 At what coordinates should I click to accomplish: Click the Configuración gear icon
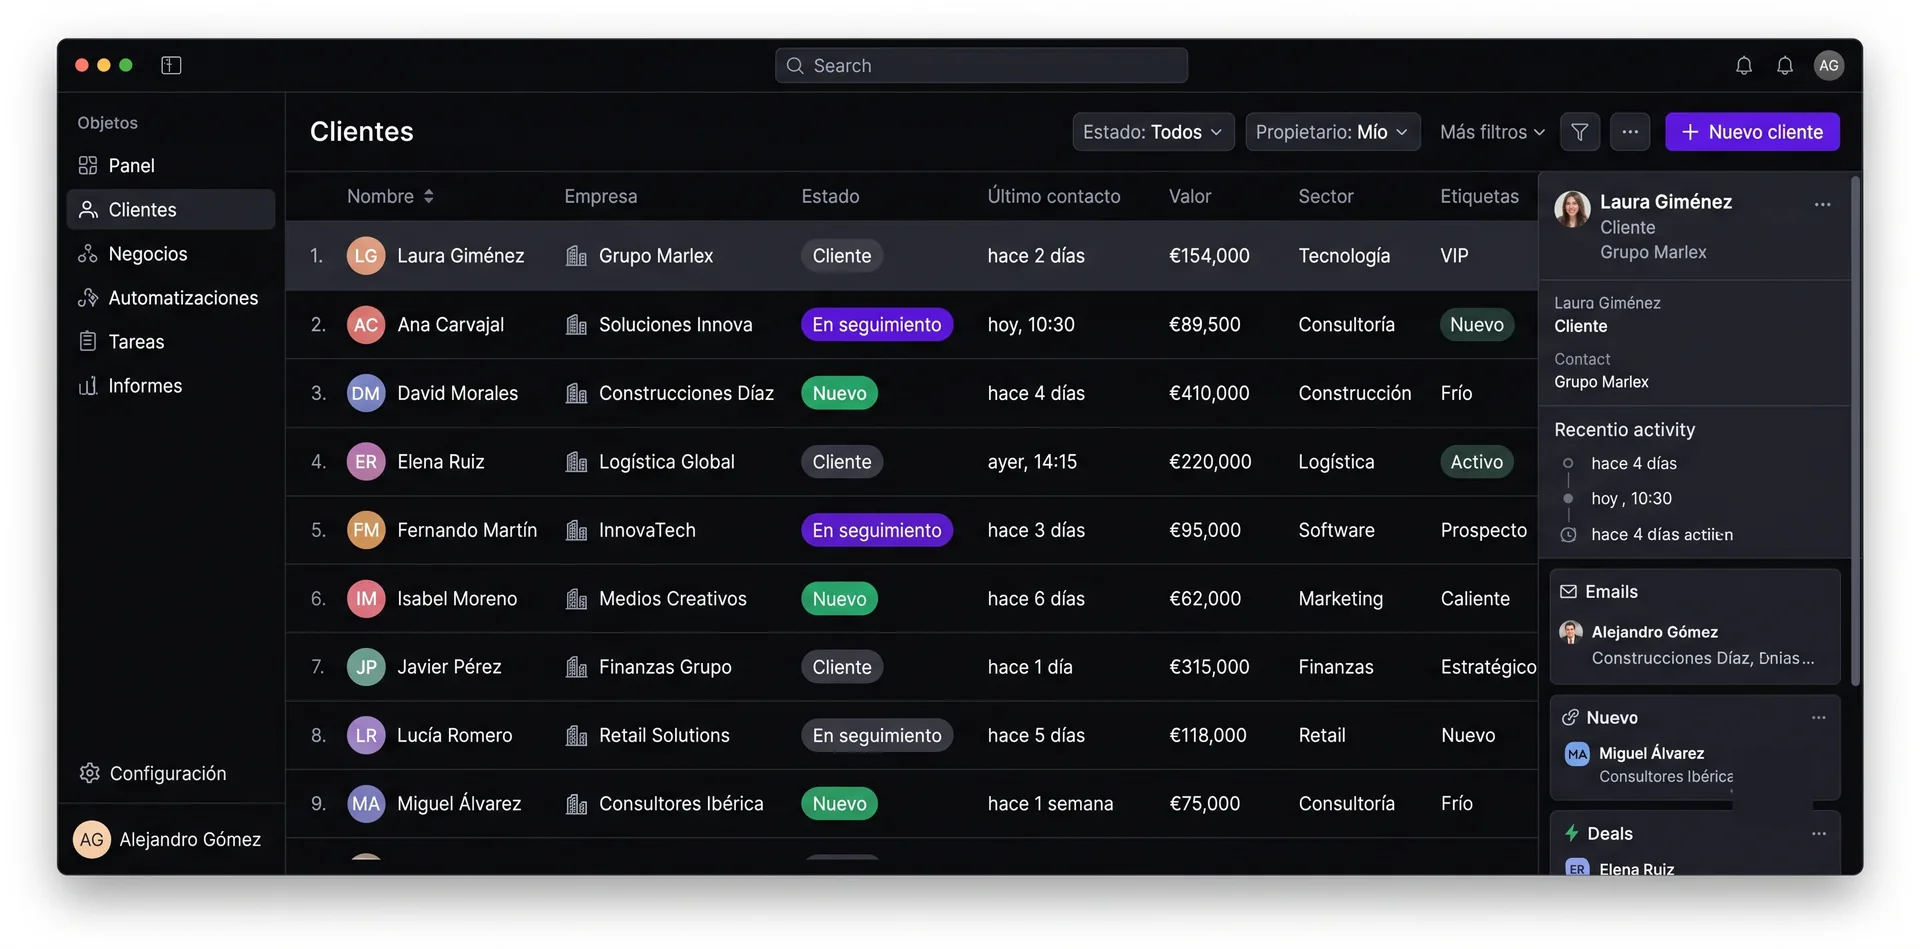pos(89,773)
